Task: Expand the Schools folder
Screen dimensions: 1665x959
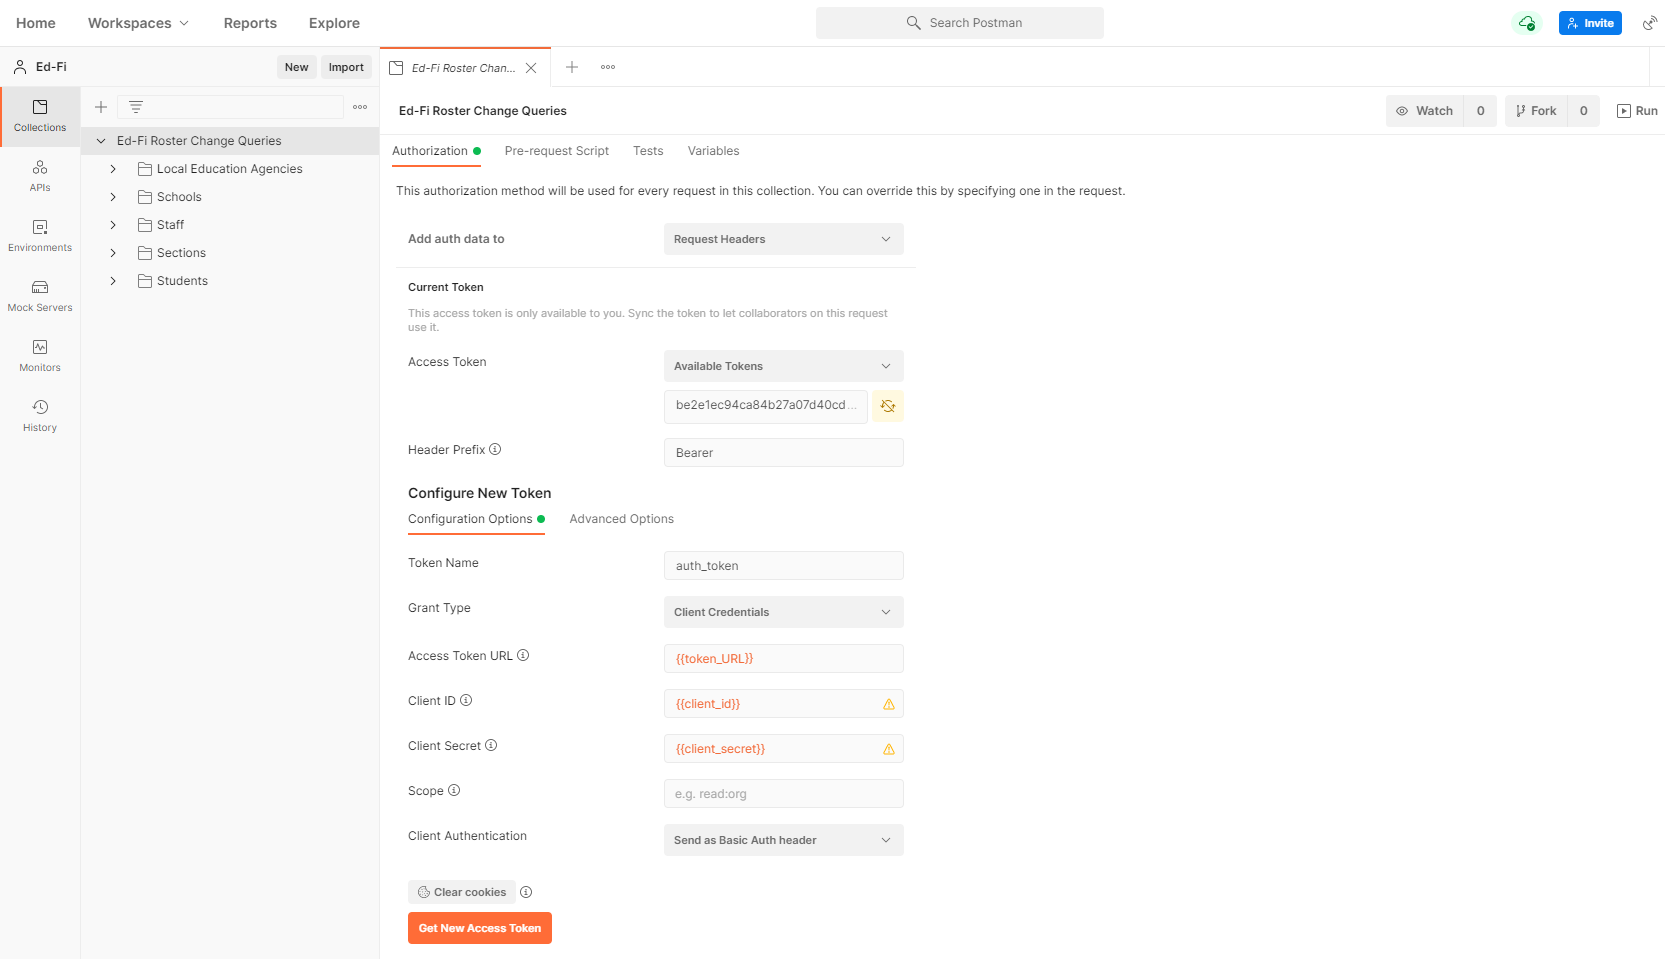Action: click(113, 197)
